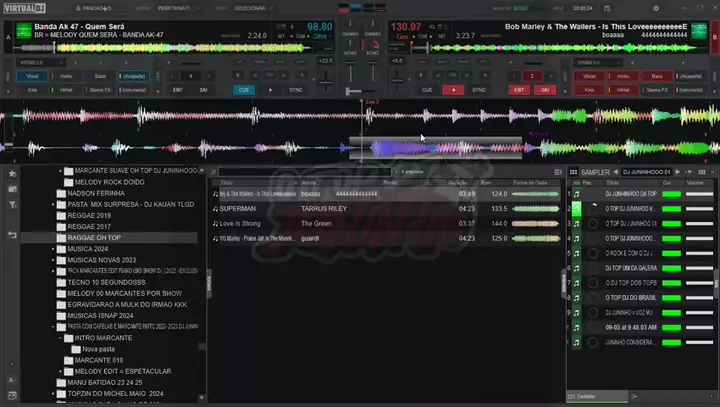The image size is (720, 407).
Task: Click the sampler grid icon beside SAMPLER
Action: pos(574,172)
